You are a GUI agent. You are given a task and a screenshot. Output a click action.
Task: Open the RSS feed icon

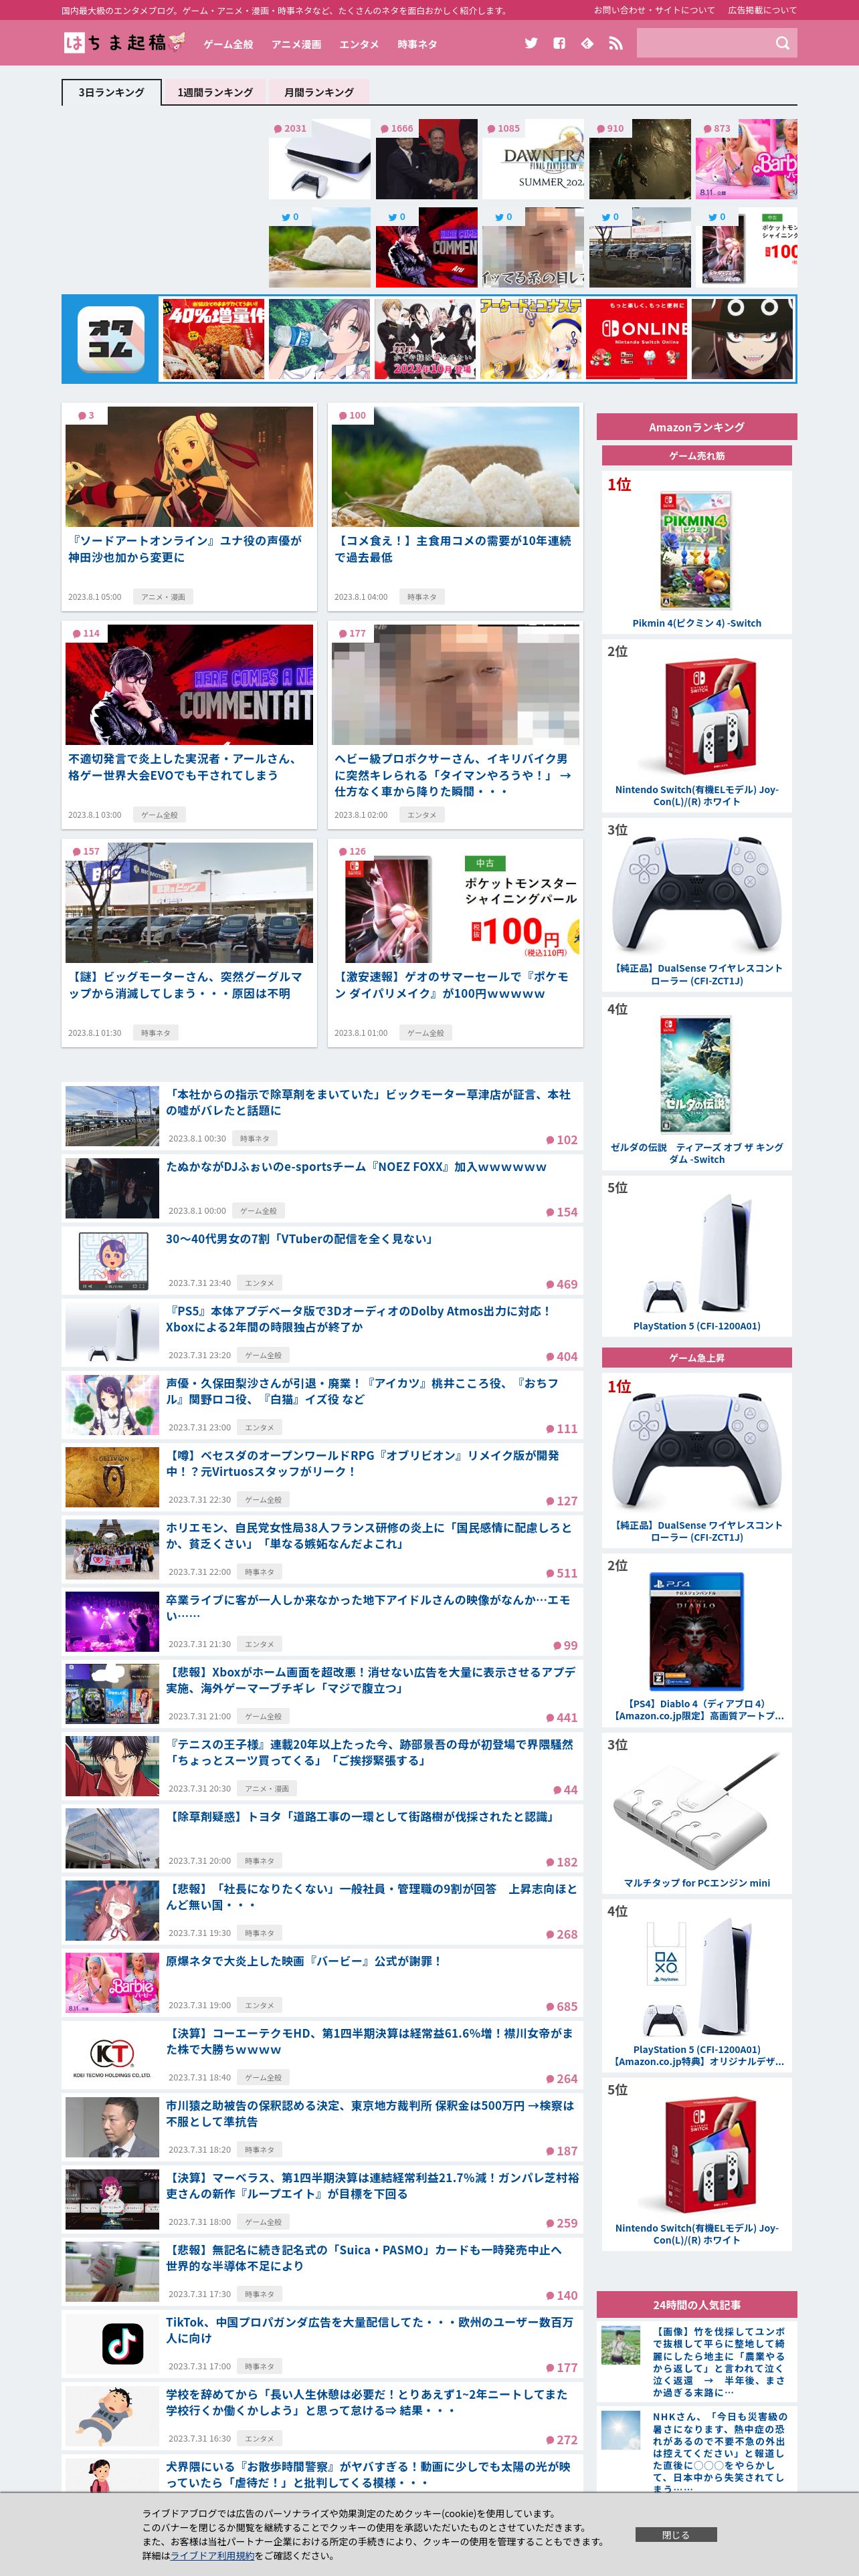coord(615,43)
